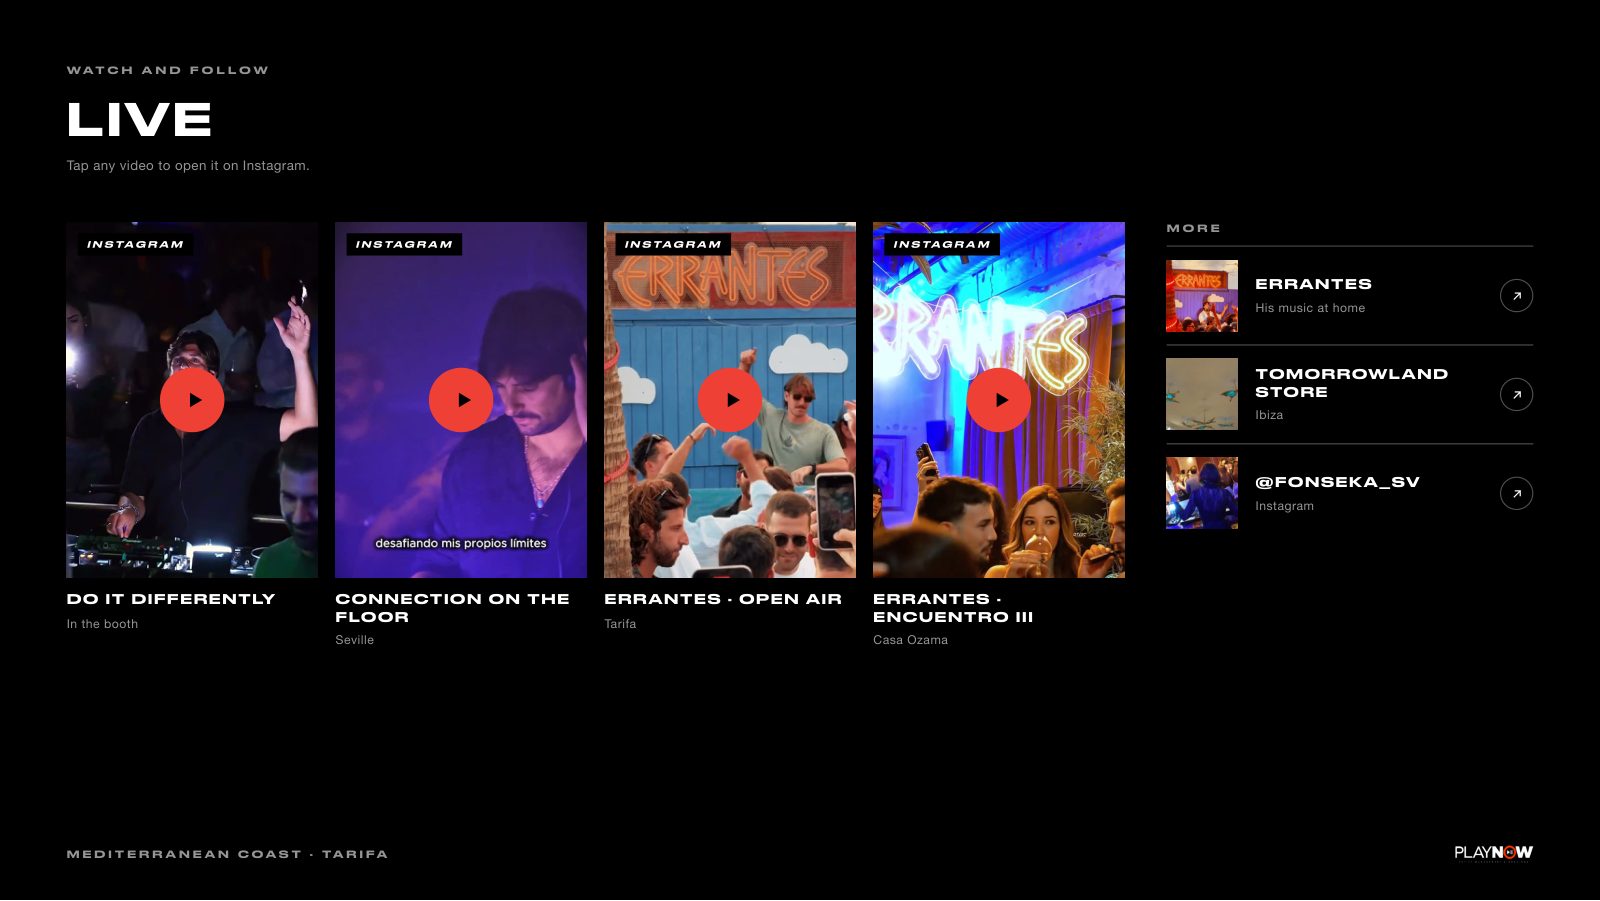The width and height of the screenshot is (1600, 901).
Task: Open the arrow icon beside Errantes
Action: (x=1516, y=296)
